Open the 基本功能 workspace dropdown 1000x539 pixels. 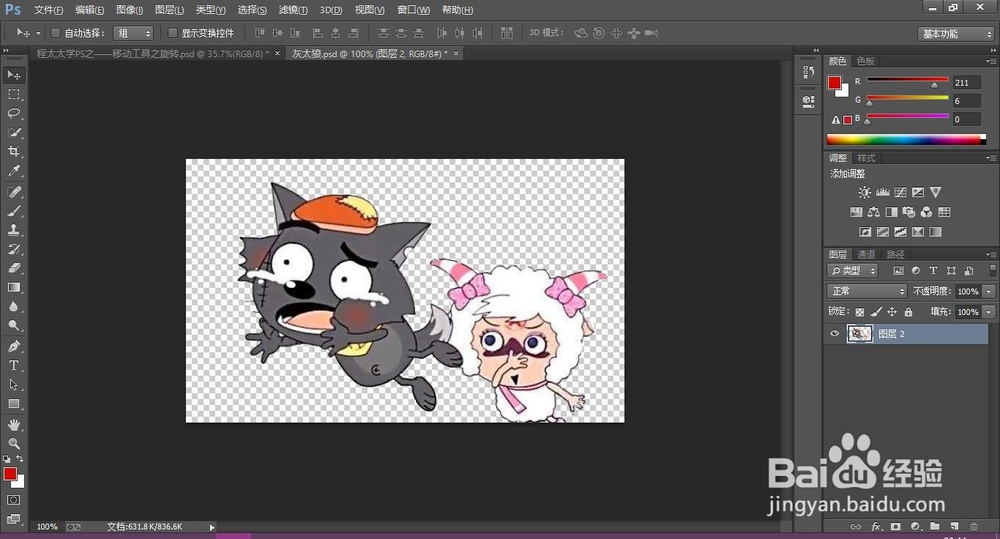coord(957,33)
